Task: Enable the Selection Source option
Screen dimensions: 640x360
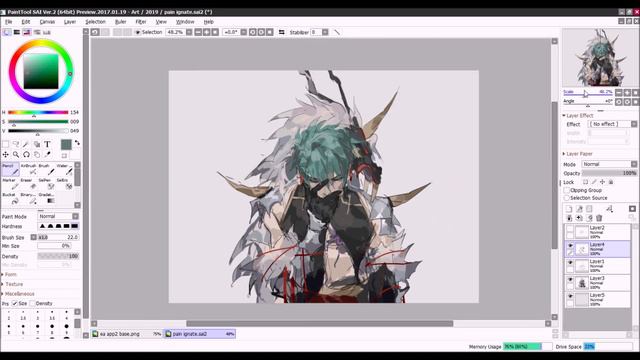Action: (x=567, y=198)
